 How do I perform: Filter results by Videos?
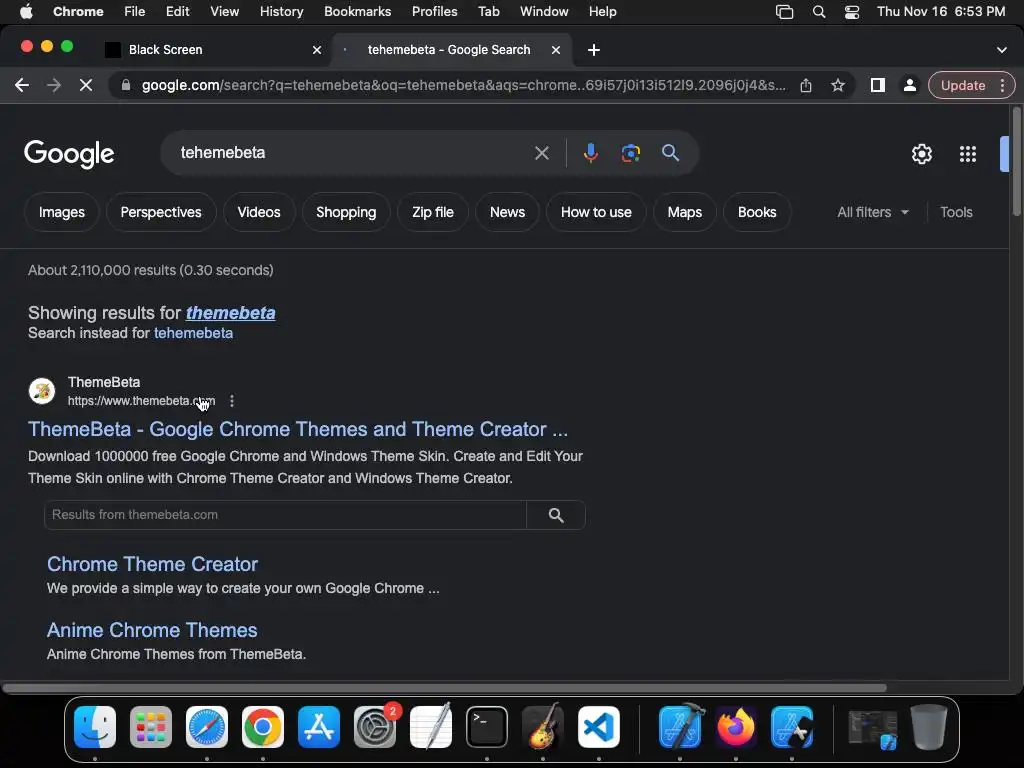pyautogui.click(x=259, y=212)
